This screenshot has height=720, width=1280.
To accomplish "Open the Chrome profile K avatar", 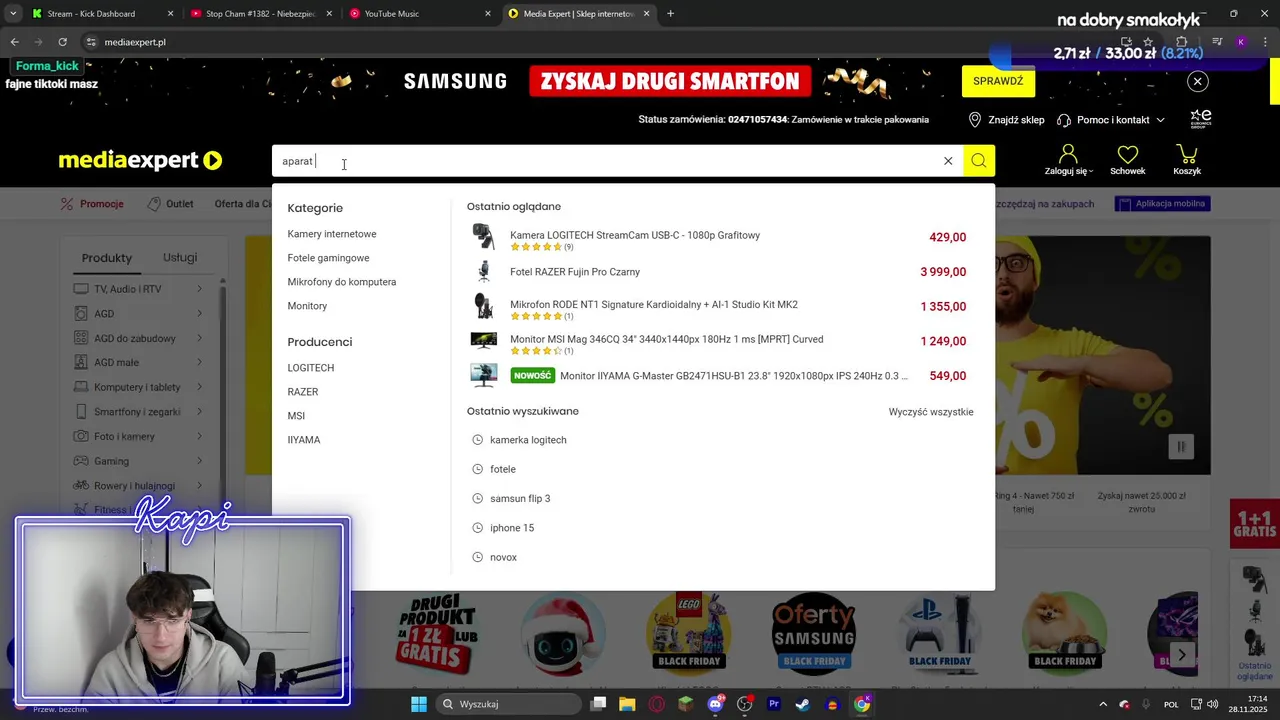I will point(1241,42).
